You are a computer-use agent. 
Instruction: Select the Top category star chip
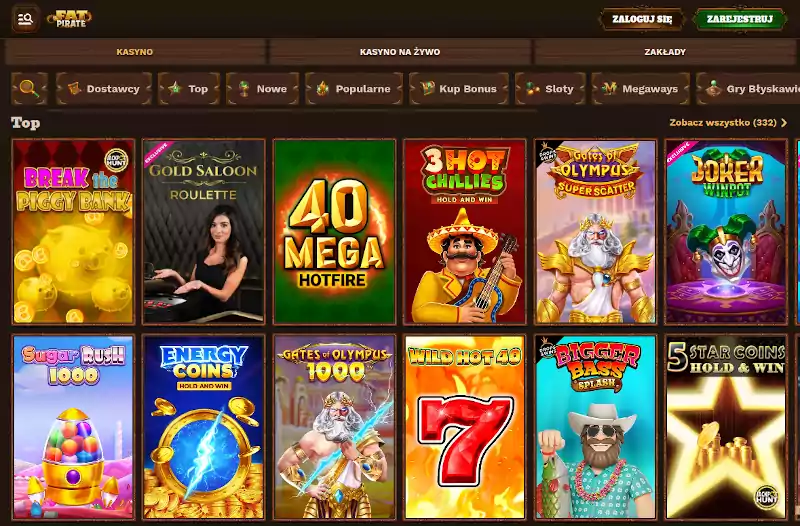189,89
